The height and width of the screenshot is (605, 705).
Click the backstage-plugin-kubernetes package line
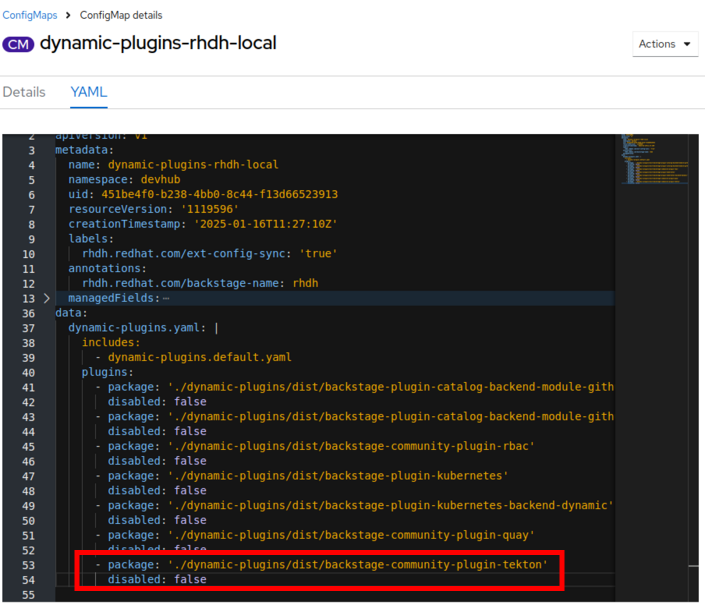click(302, 476)
